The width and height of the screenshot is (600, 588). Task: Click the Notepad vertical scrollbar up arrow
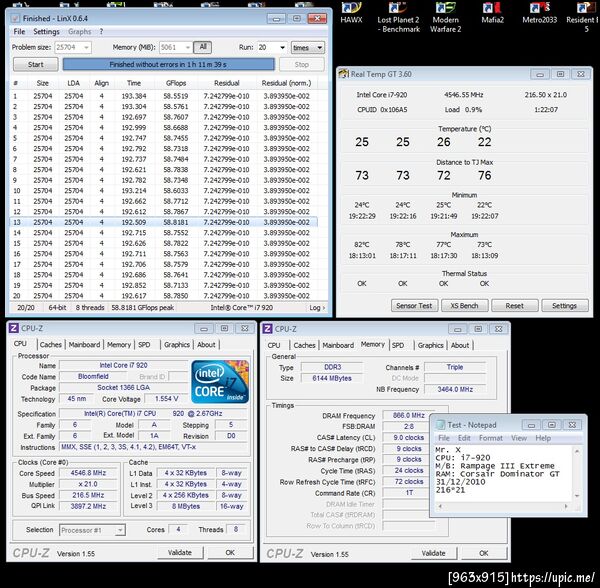[x=577, y=451]
